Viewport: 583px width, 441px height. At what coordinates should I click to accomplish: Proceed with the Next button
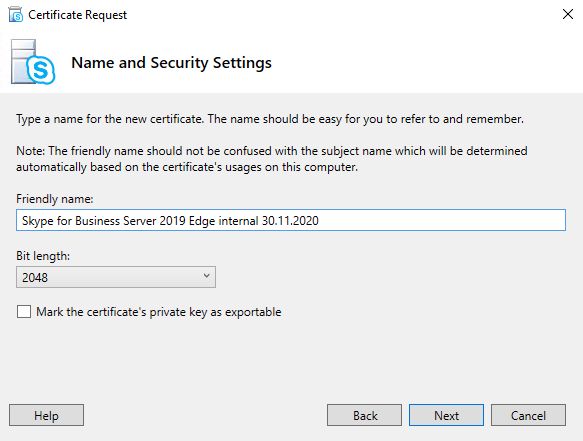[x=447, y=415]
